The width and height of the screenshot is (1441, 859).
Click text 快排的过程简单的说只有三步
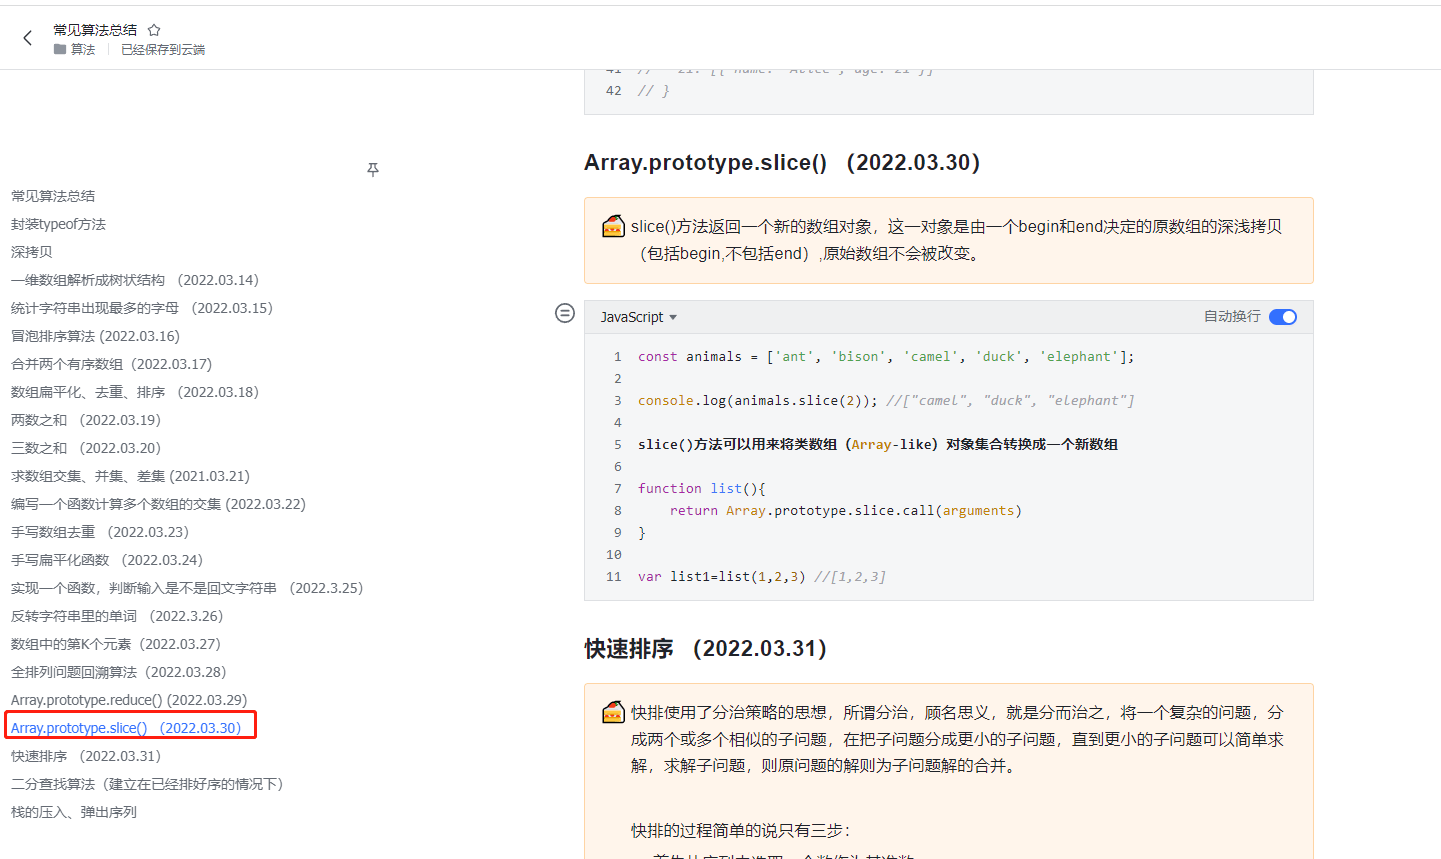740,830
